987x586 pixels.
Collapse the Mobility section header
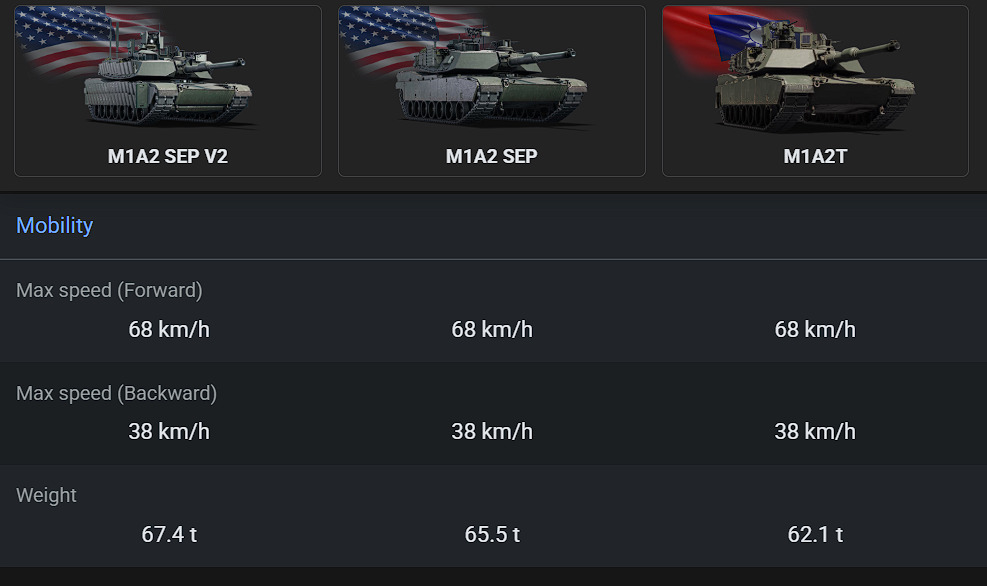pos(55,226)
